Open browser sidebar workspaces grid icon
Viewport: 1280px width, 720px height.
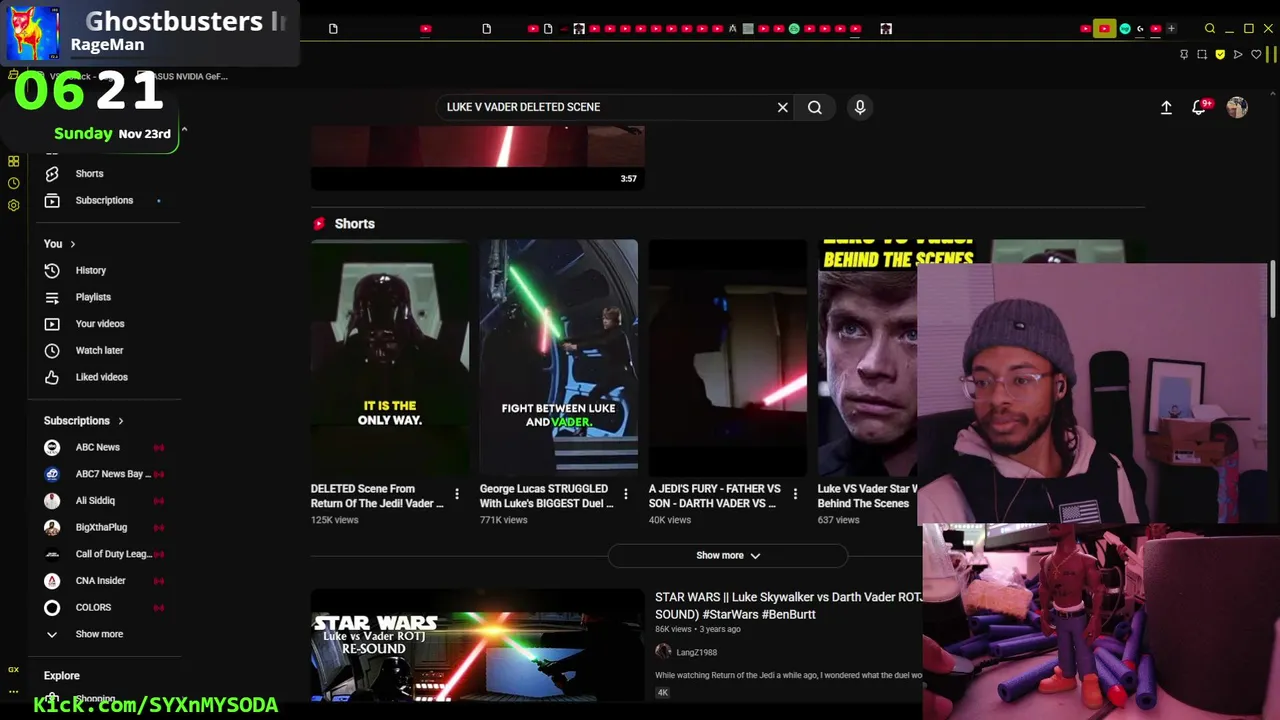click(14, 161)
